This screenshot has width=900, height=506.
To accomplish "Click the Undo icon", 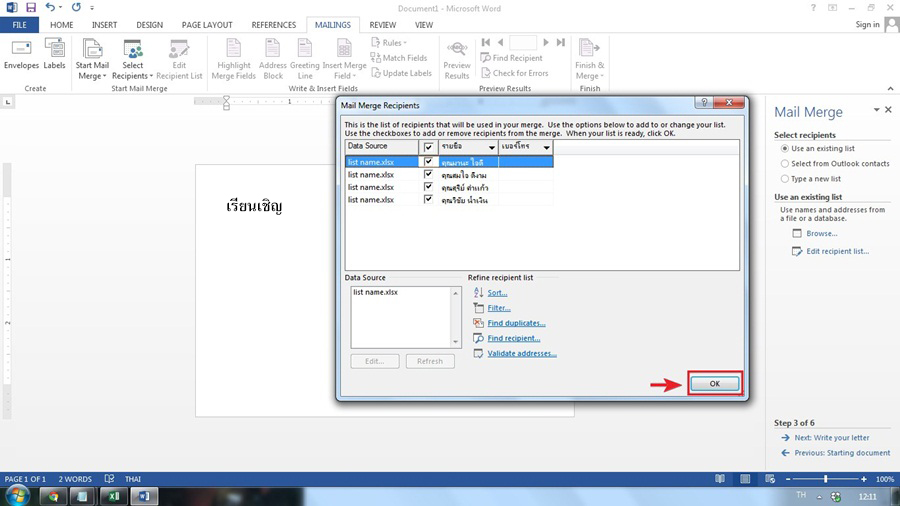I will (51, 8).
